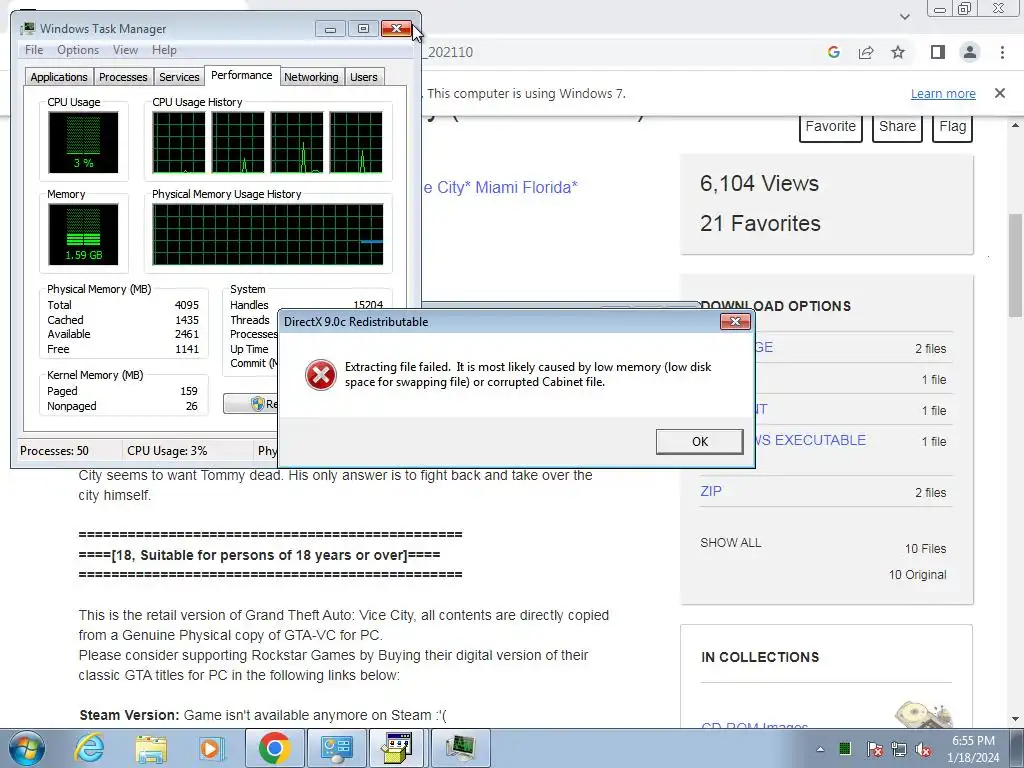Switch to the DirectX installer taskbar item

(x=398, y=748)
